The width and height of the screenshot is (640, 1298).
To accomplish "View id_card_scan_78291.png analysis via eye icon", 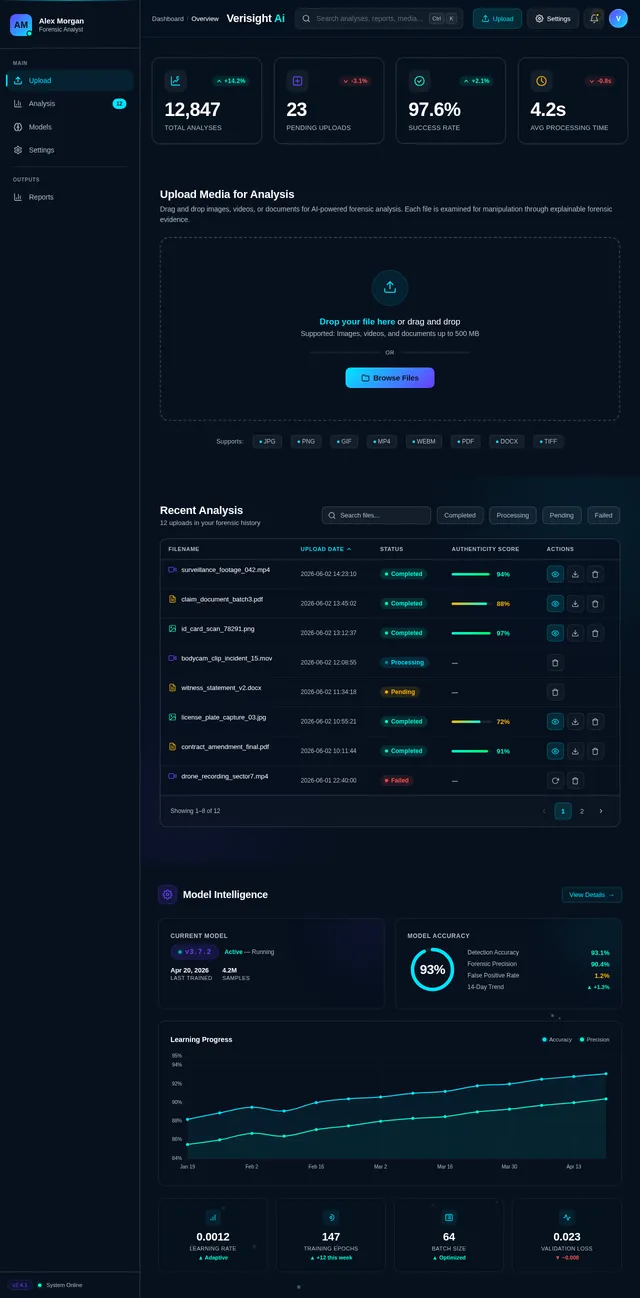I will (555, 633).
